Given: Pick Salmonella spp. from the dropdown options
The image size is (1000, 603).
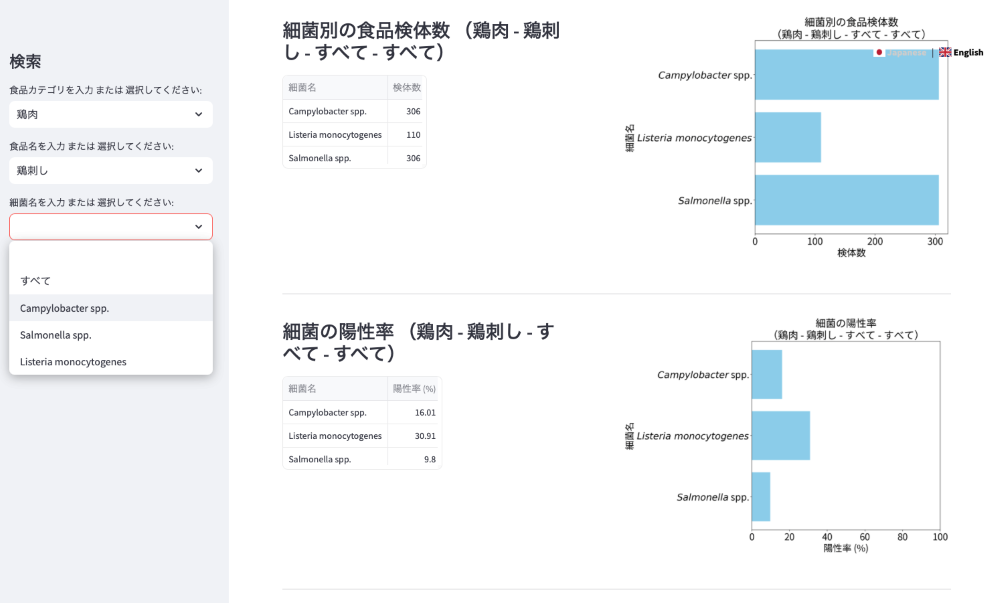Looking at the screenshot, I should tap(55, 335).
